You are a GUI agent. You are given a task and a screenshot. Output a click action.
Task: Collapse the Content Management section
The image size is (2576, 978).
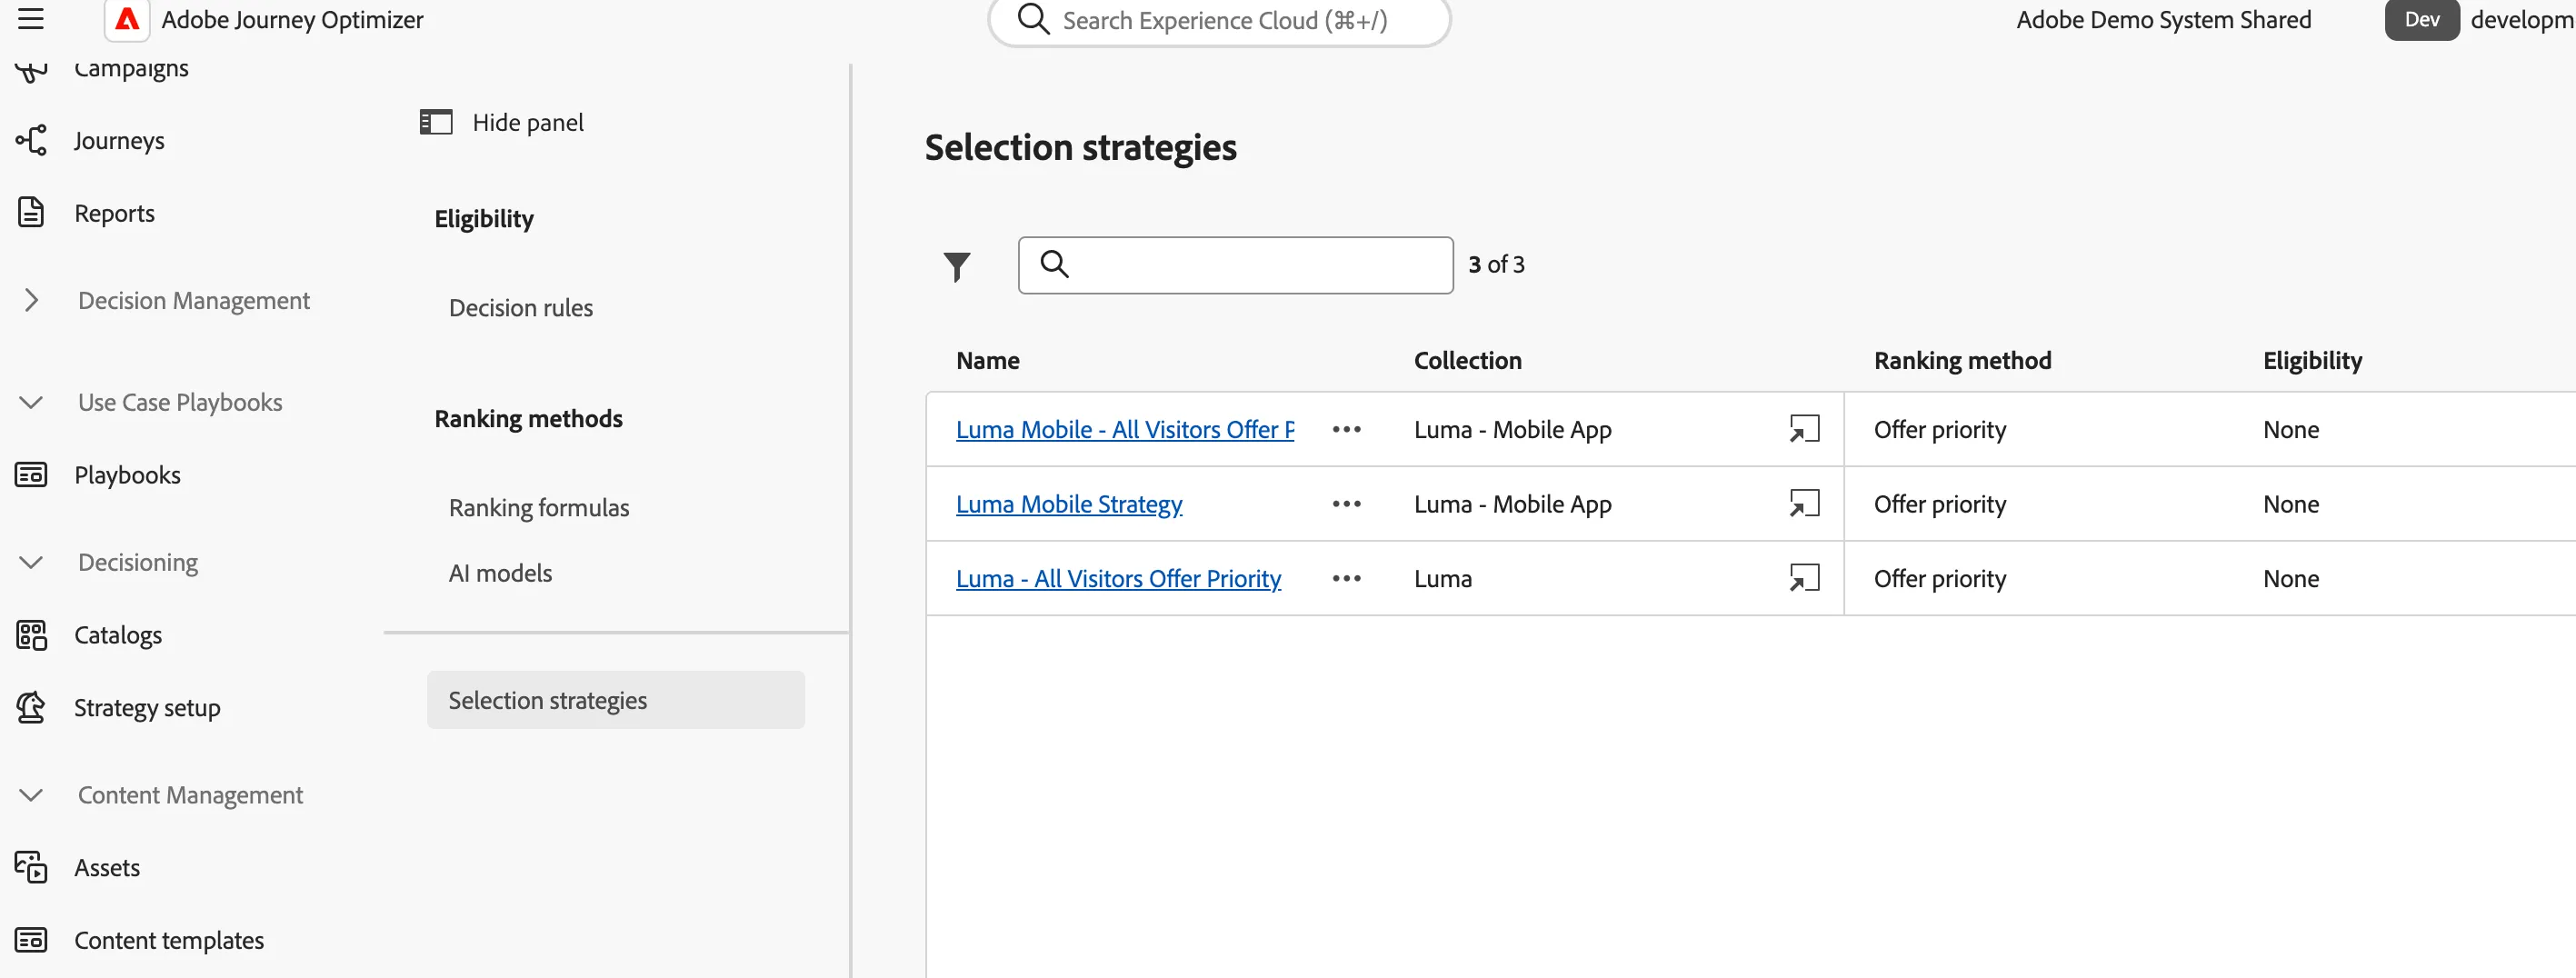tap(31, 795)
